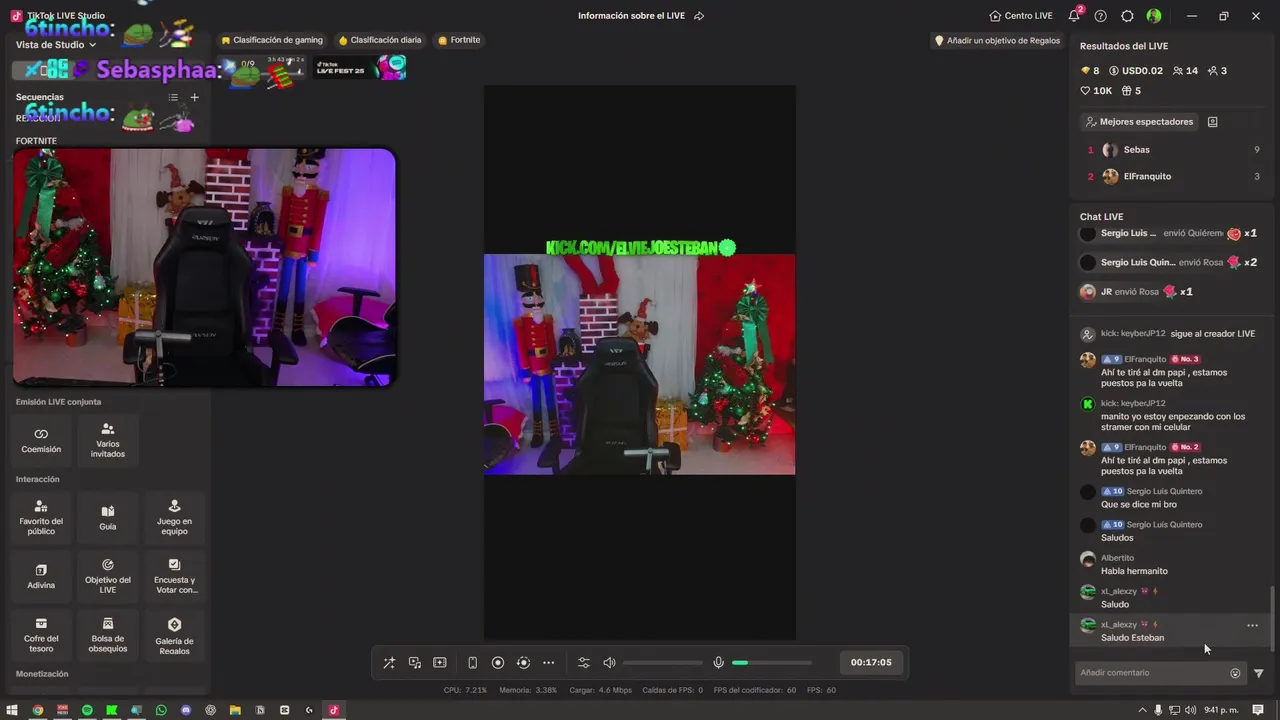Select Clasificación de gaming tag

click(x=272, y=40)
